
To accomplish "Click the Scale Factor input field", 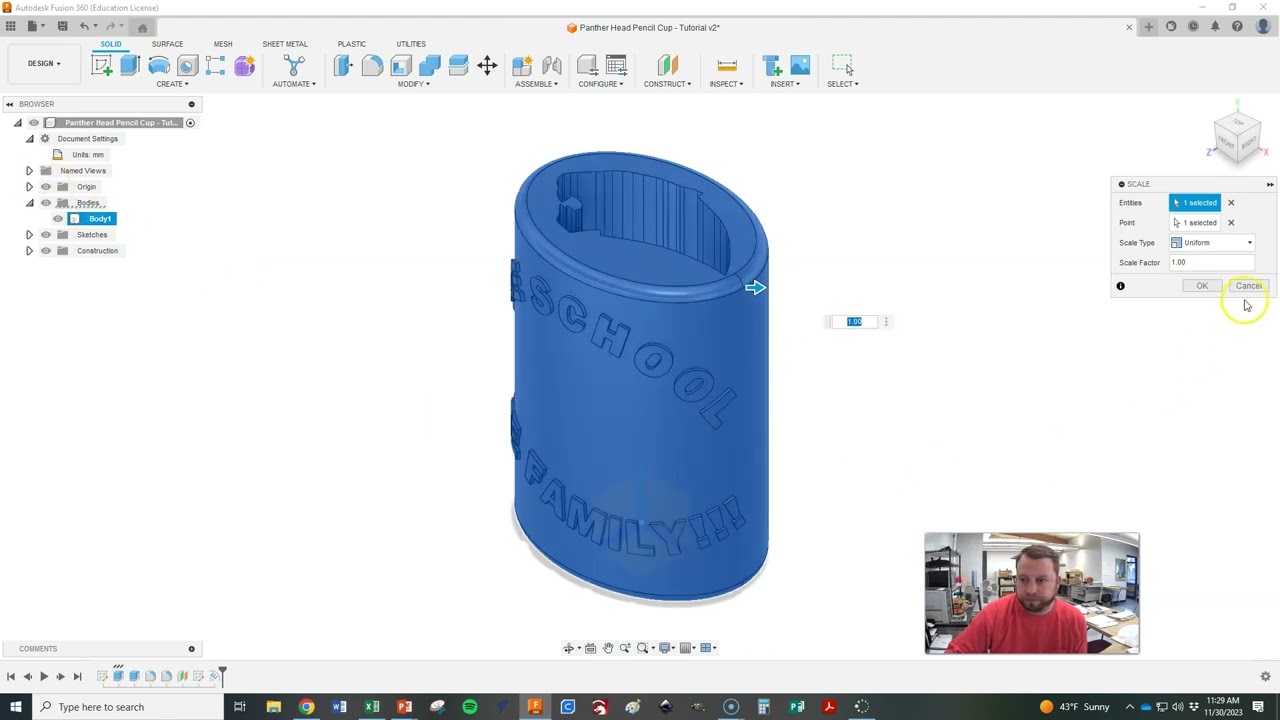I will [x=1211, y=263].
